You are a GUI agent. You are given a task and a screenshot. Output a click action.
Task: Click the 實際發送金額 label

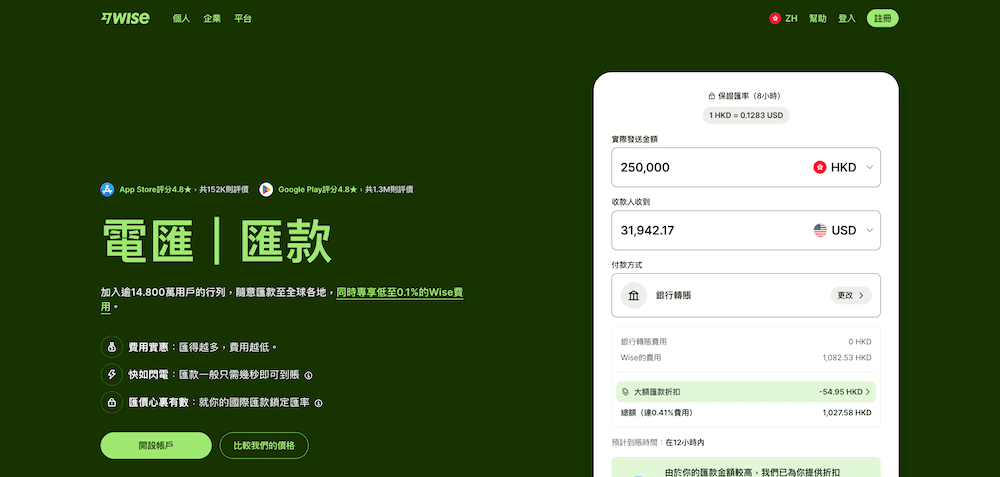pos(634,138)
